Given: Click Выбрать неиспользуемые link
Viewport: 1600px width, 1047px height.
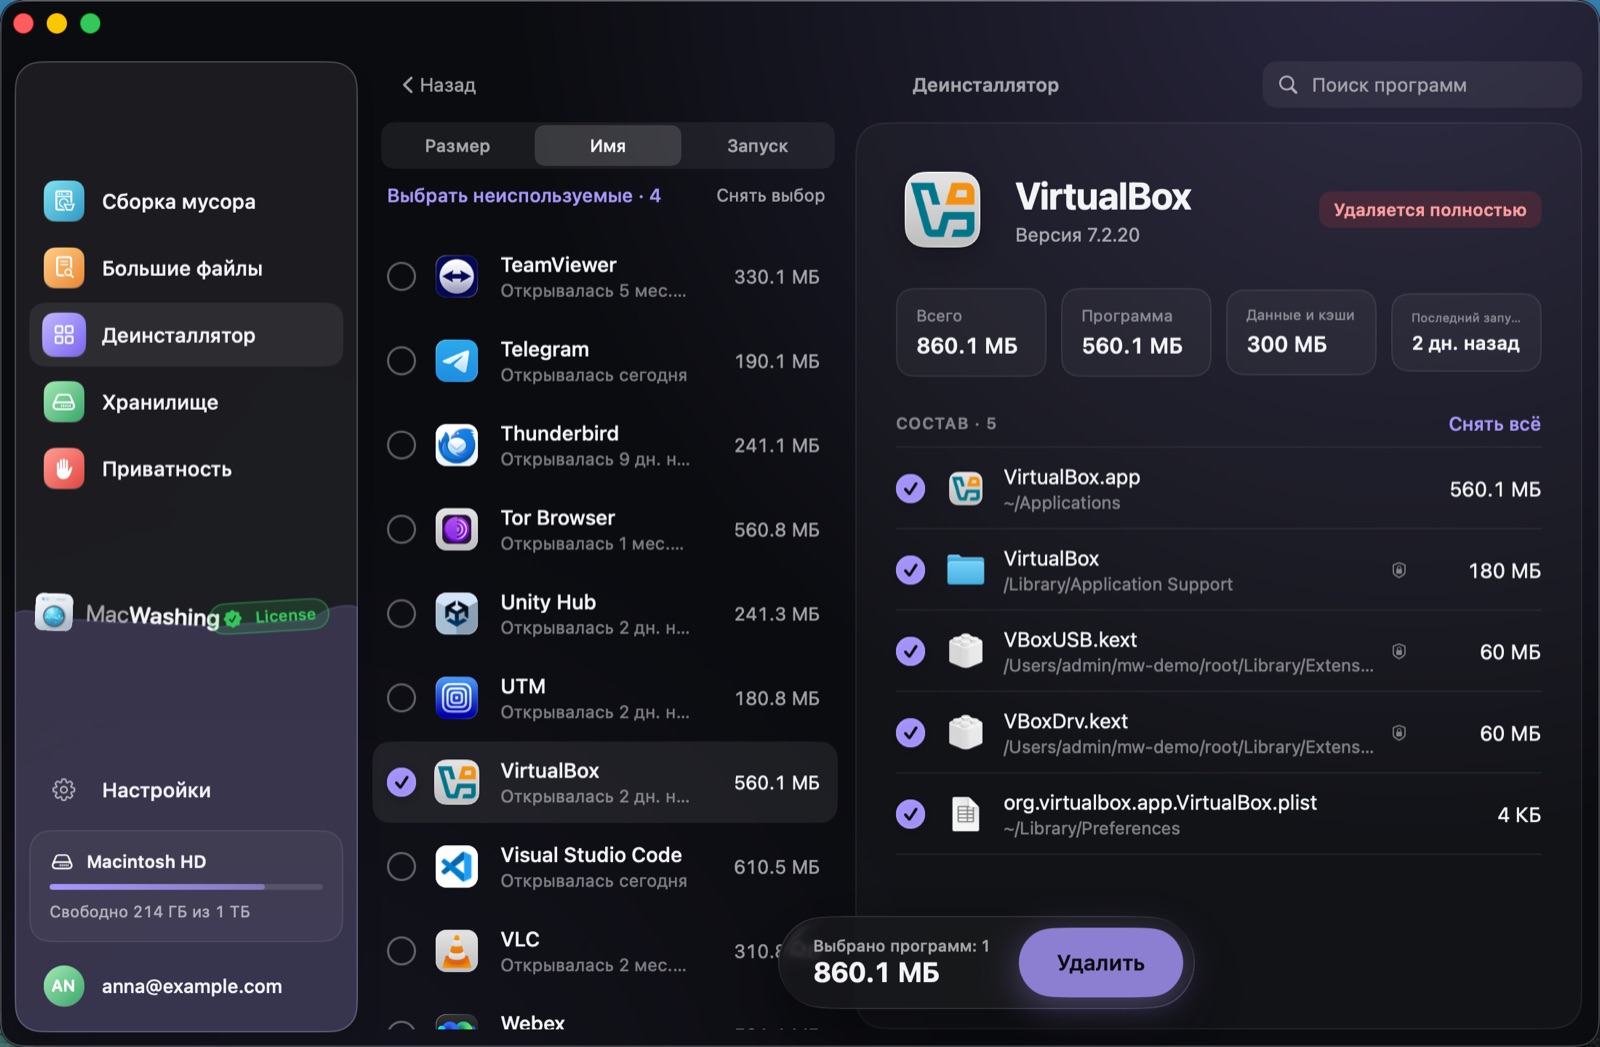Looking at the screenshot, I should tap(523, 196).
